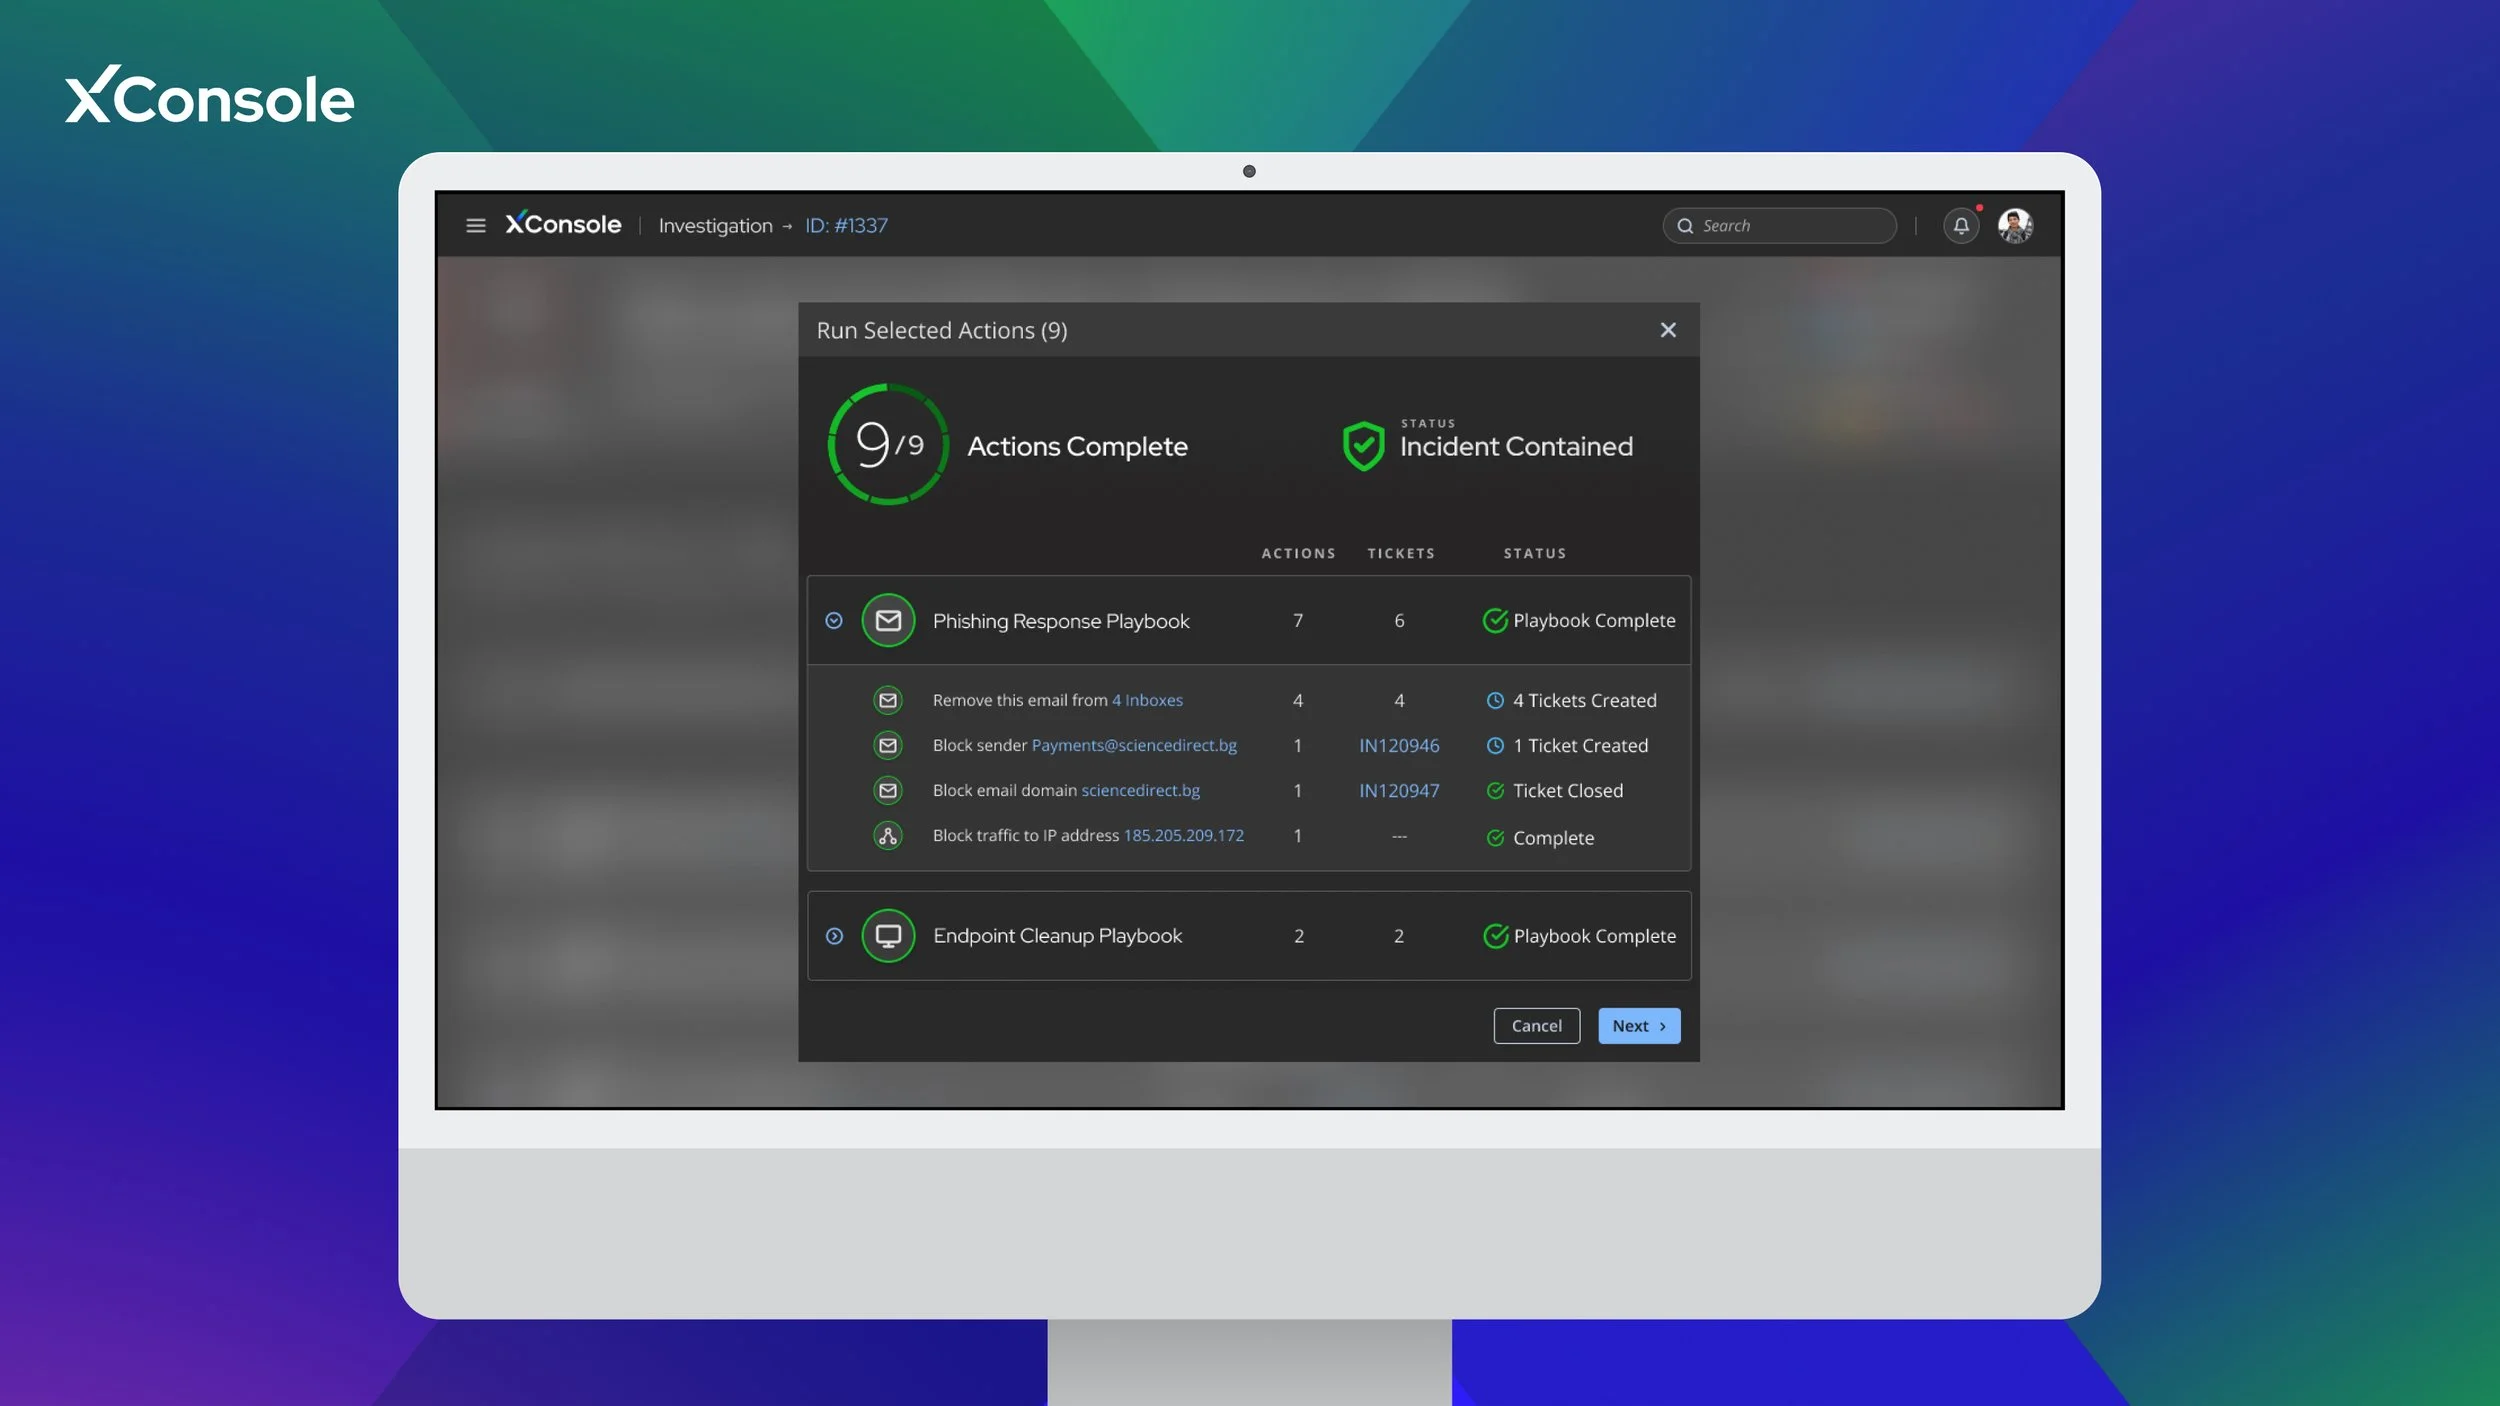The height and width of the screenshot is (1406, 2500).
Task: Click the ID #1337 breadcrumb link
Action: pos(846,226)
